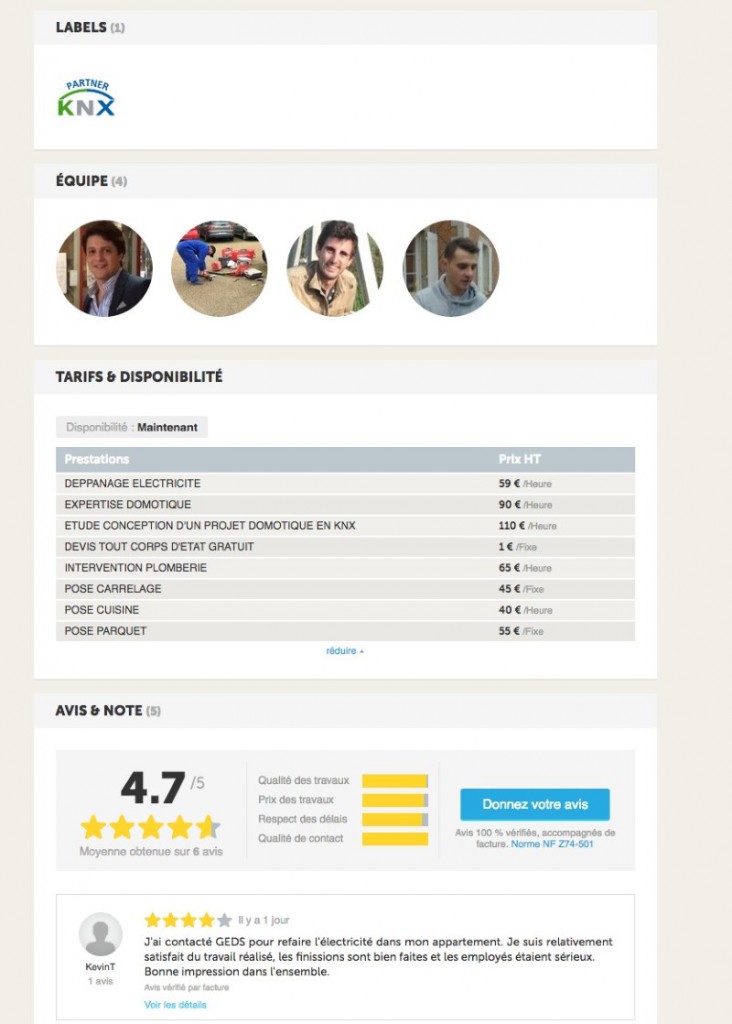Click the KNX Partner label logo

[x=86, y=99]
